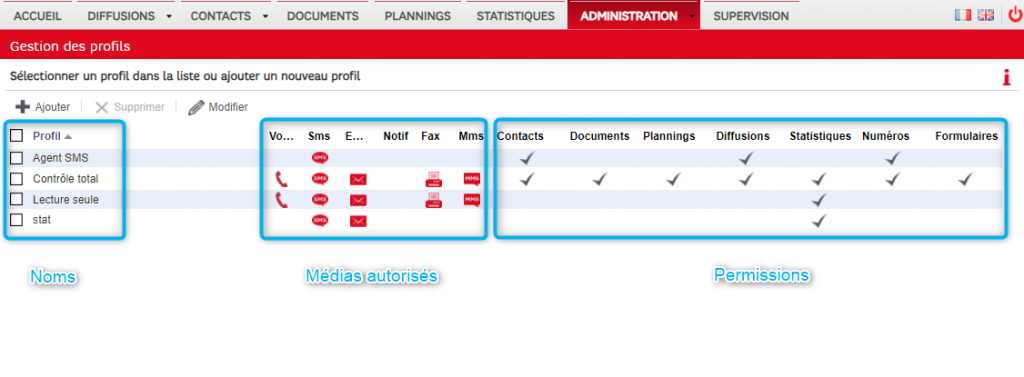The image size is (1024, 377).
Task: Click the phone icon in Contrôle total row
Action: [281, 179]
